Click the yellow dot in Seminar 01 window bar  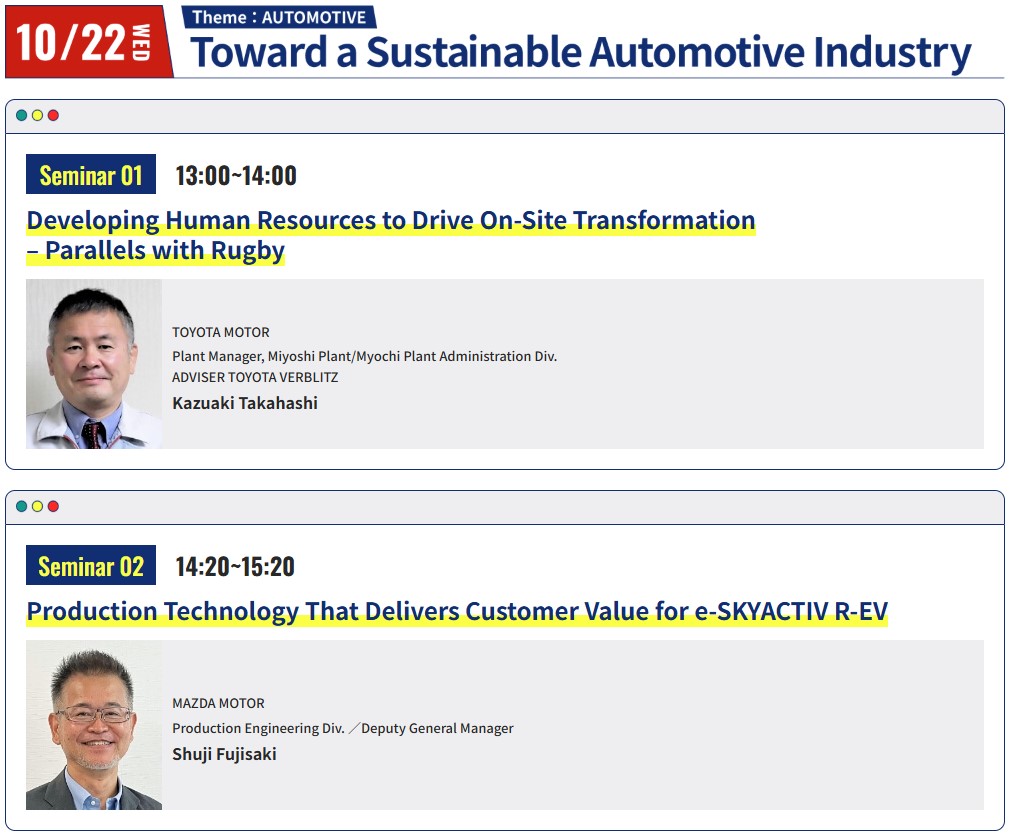(37, 116)
